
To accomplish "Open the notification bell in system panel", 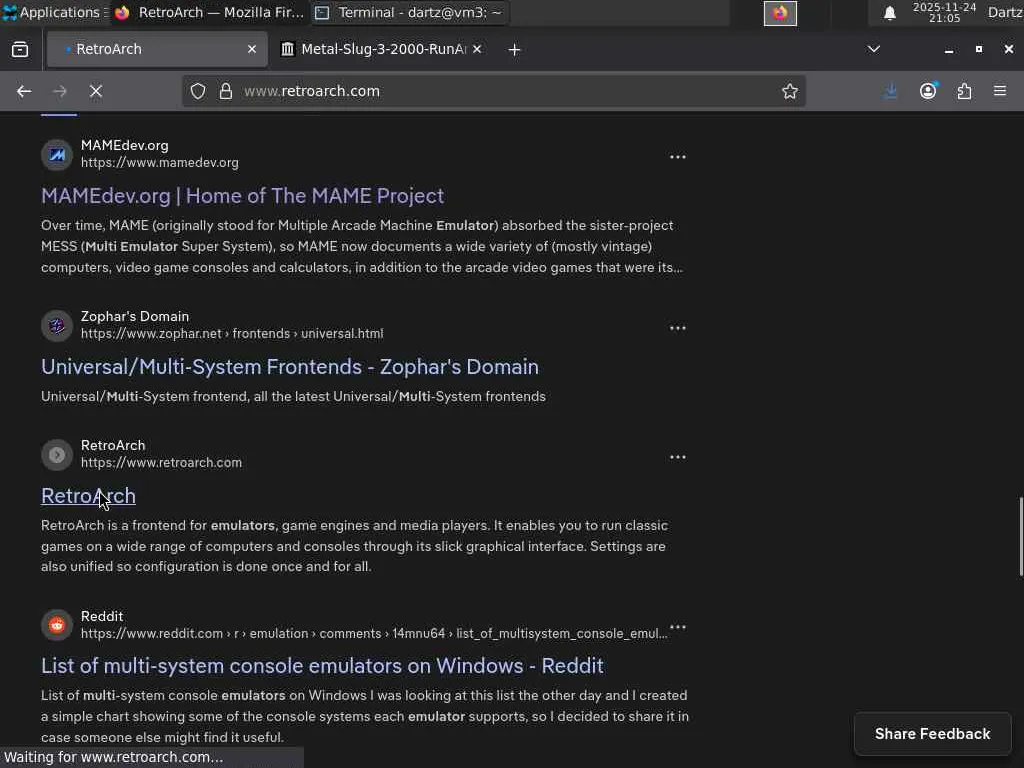I will tap(889, 13).
